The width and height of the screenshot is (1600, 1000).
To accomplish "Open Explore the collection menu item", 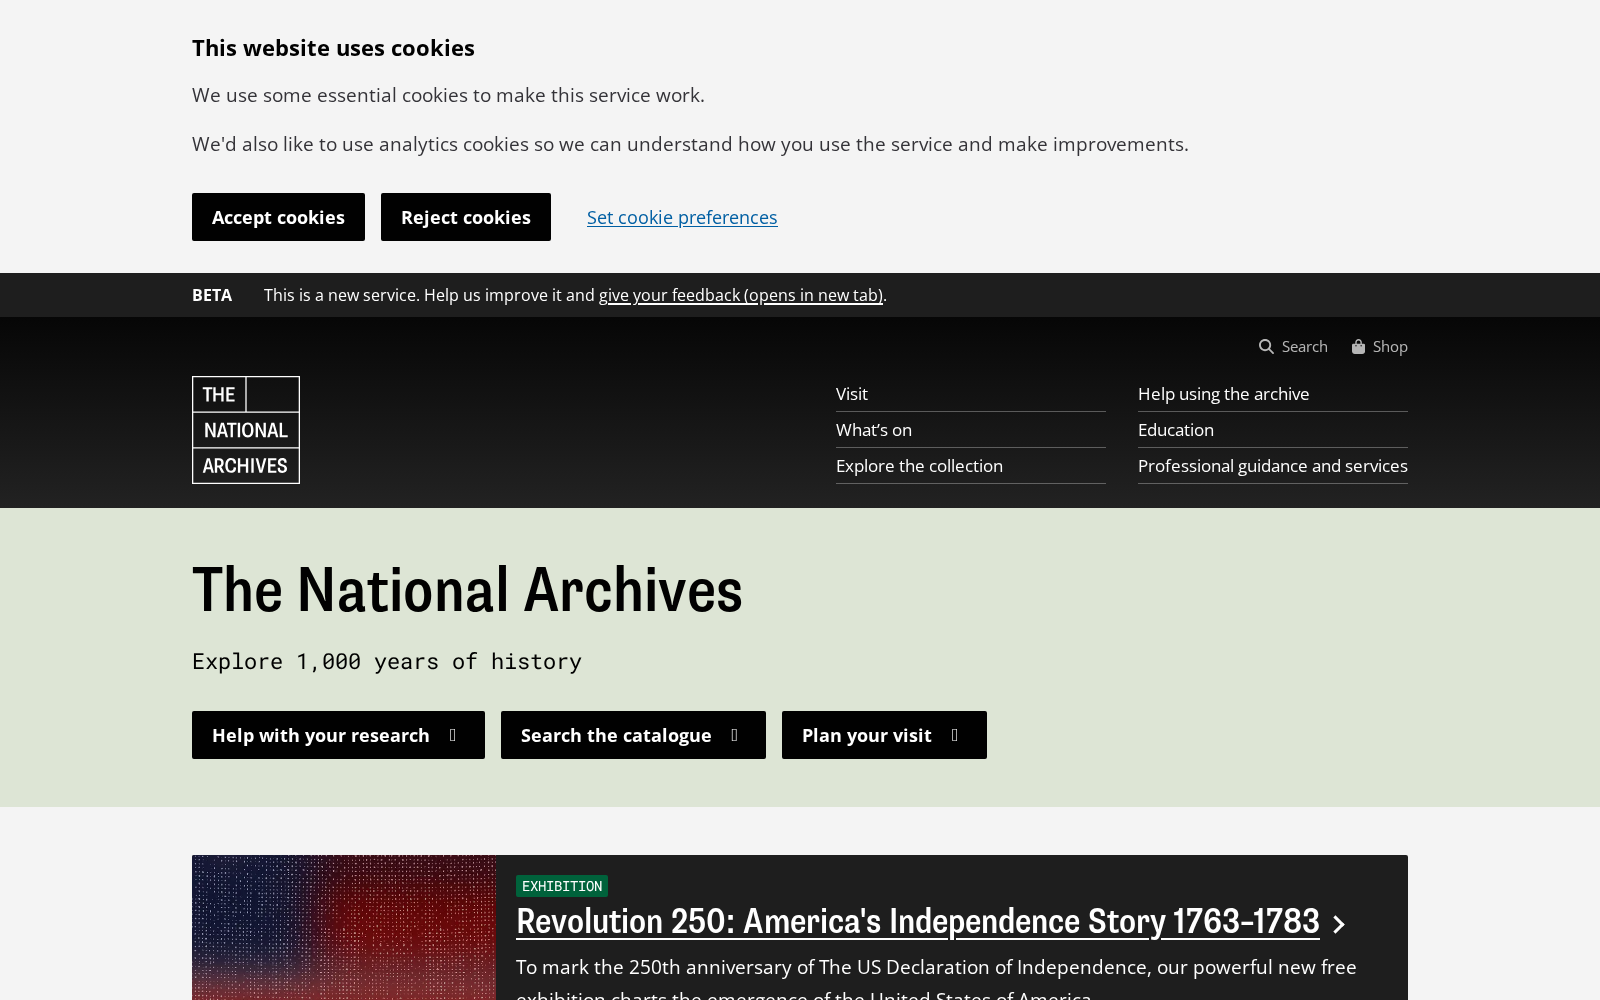I will tap(971, 466).
